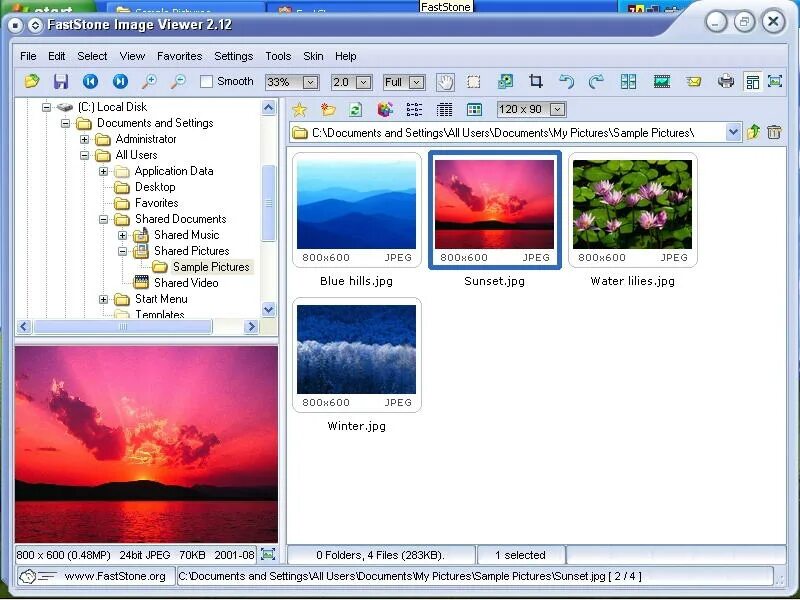The height and width of the screenshot is (600, 800).
Task: Click the Zoom In magnifier icon
Action: pyautogui.click(x=149, y=82)
